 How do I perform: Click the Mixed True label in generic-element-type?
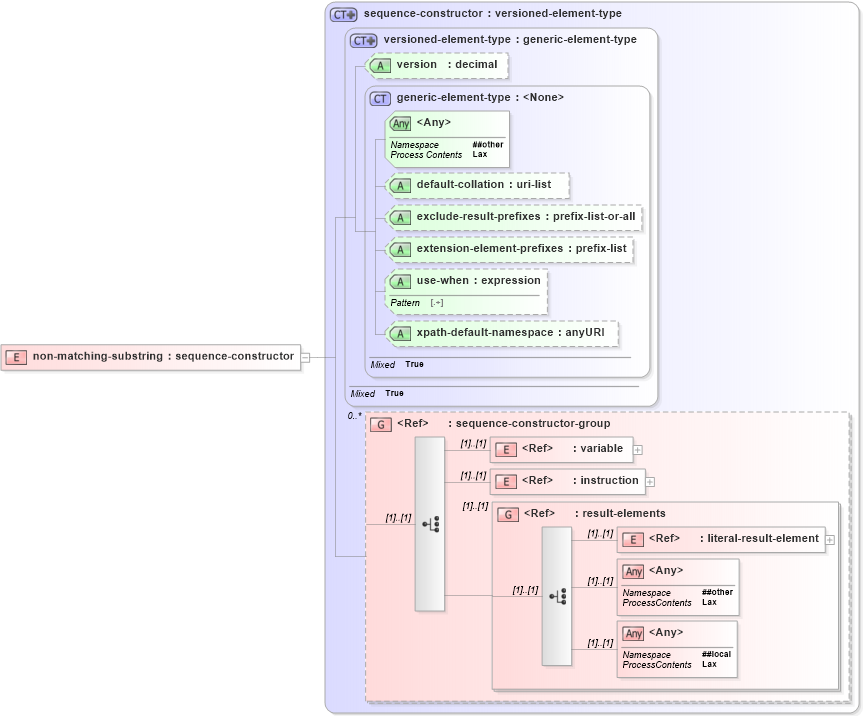(390, 365)
